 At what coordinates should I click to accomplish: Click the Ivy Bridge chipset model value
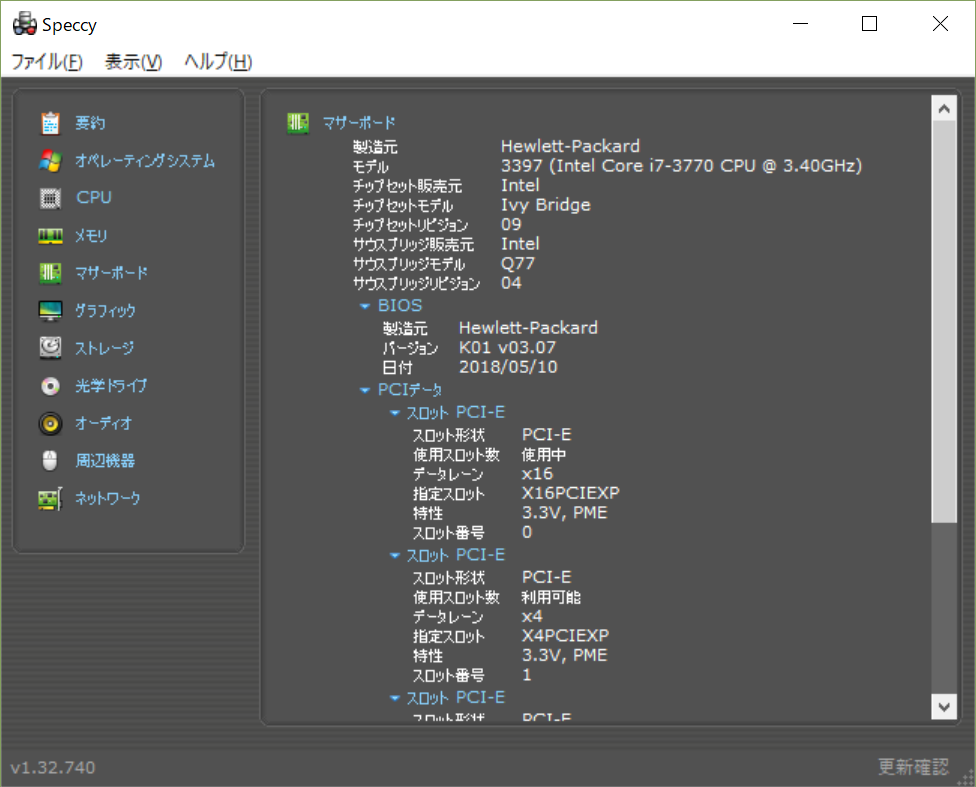546,205
